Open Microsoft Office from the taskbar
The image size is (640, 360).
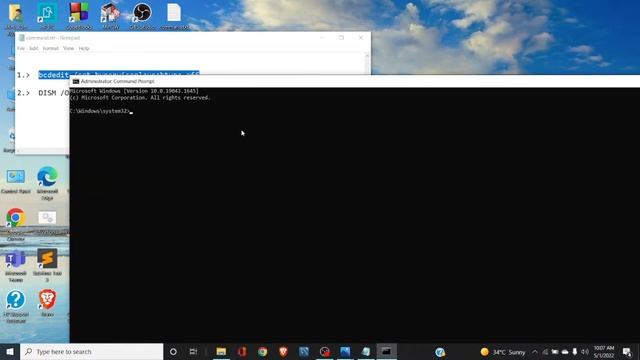[x=242, y=351]
